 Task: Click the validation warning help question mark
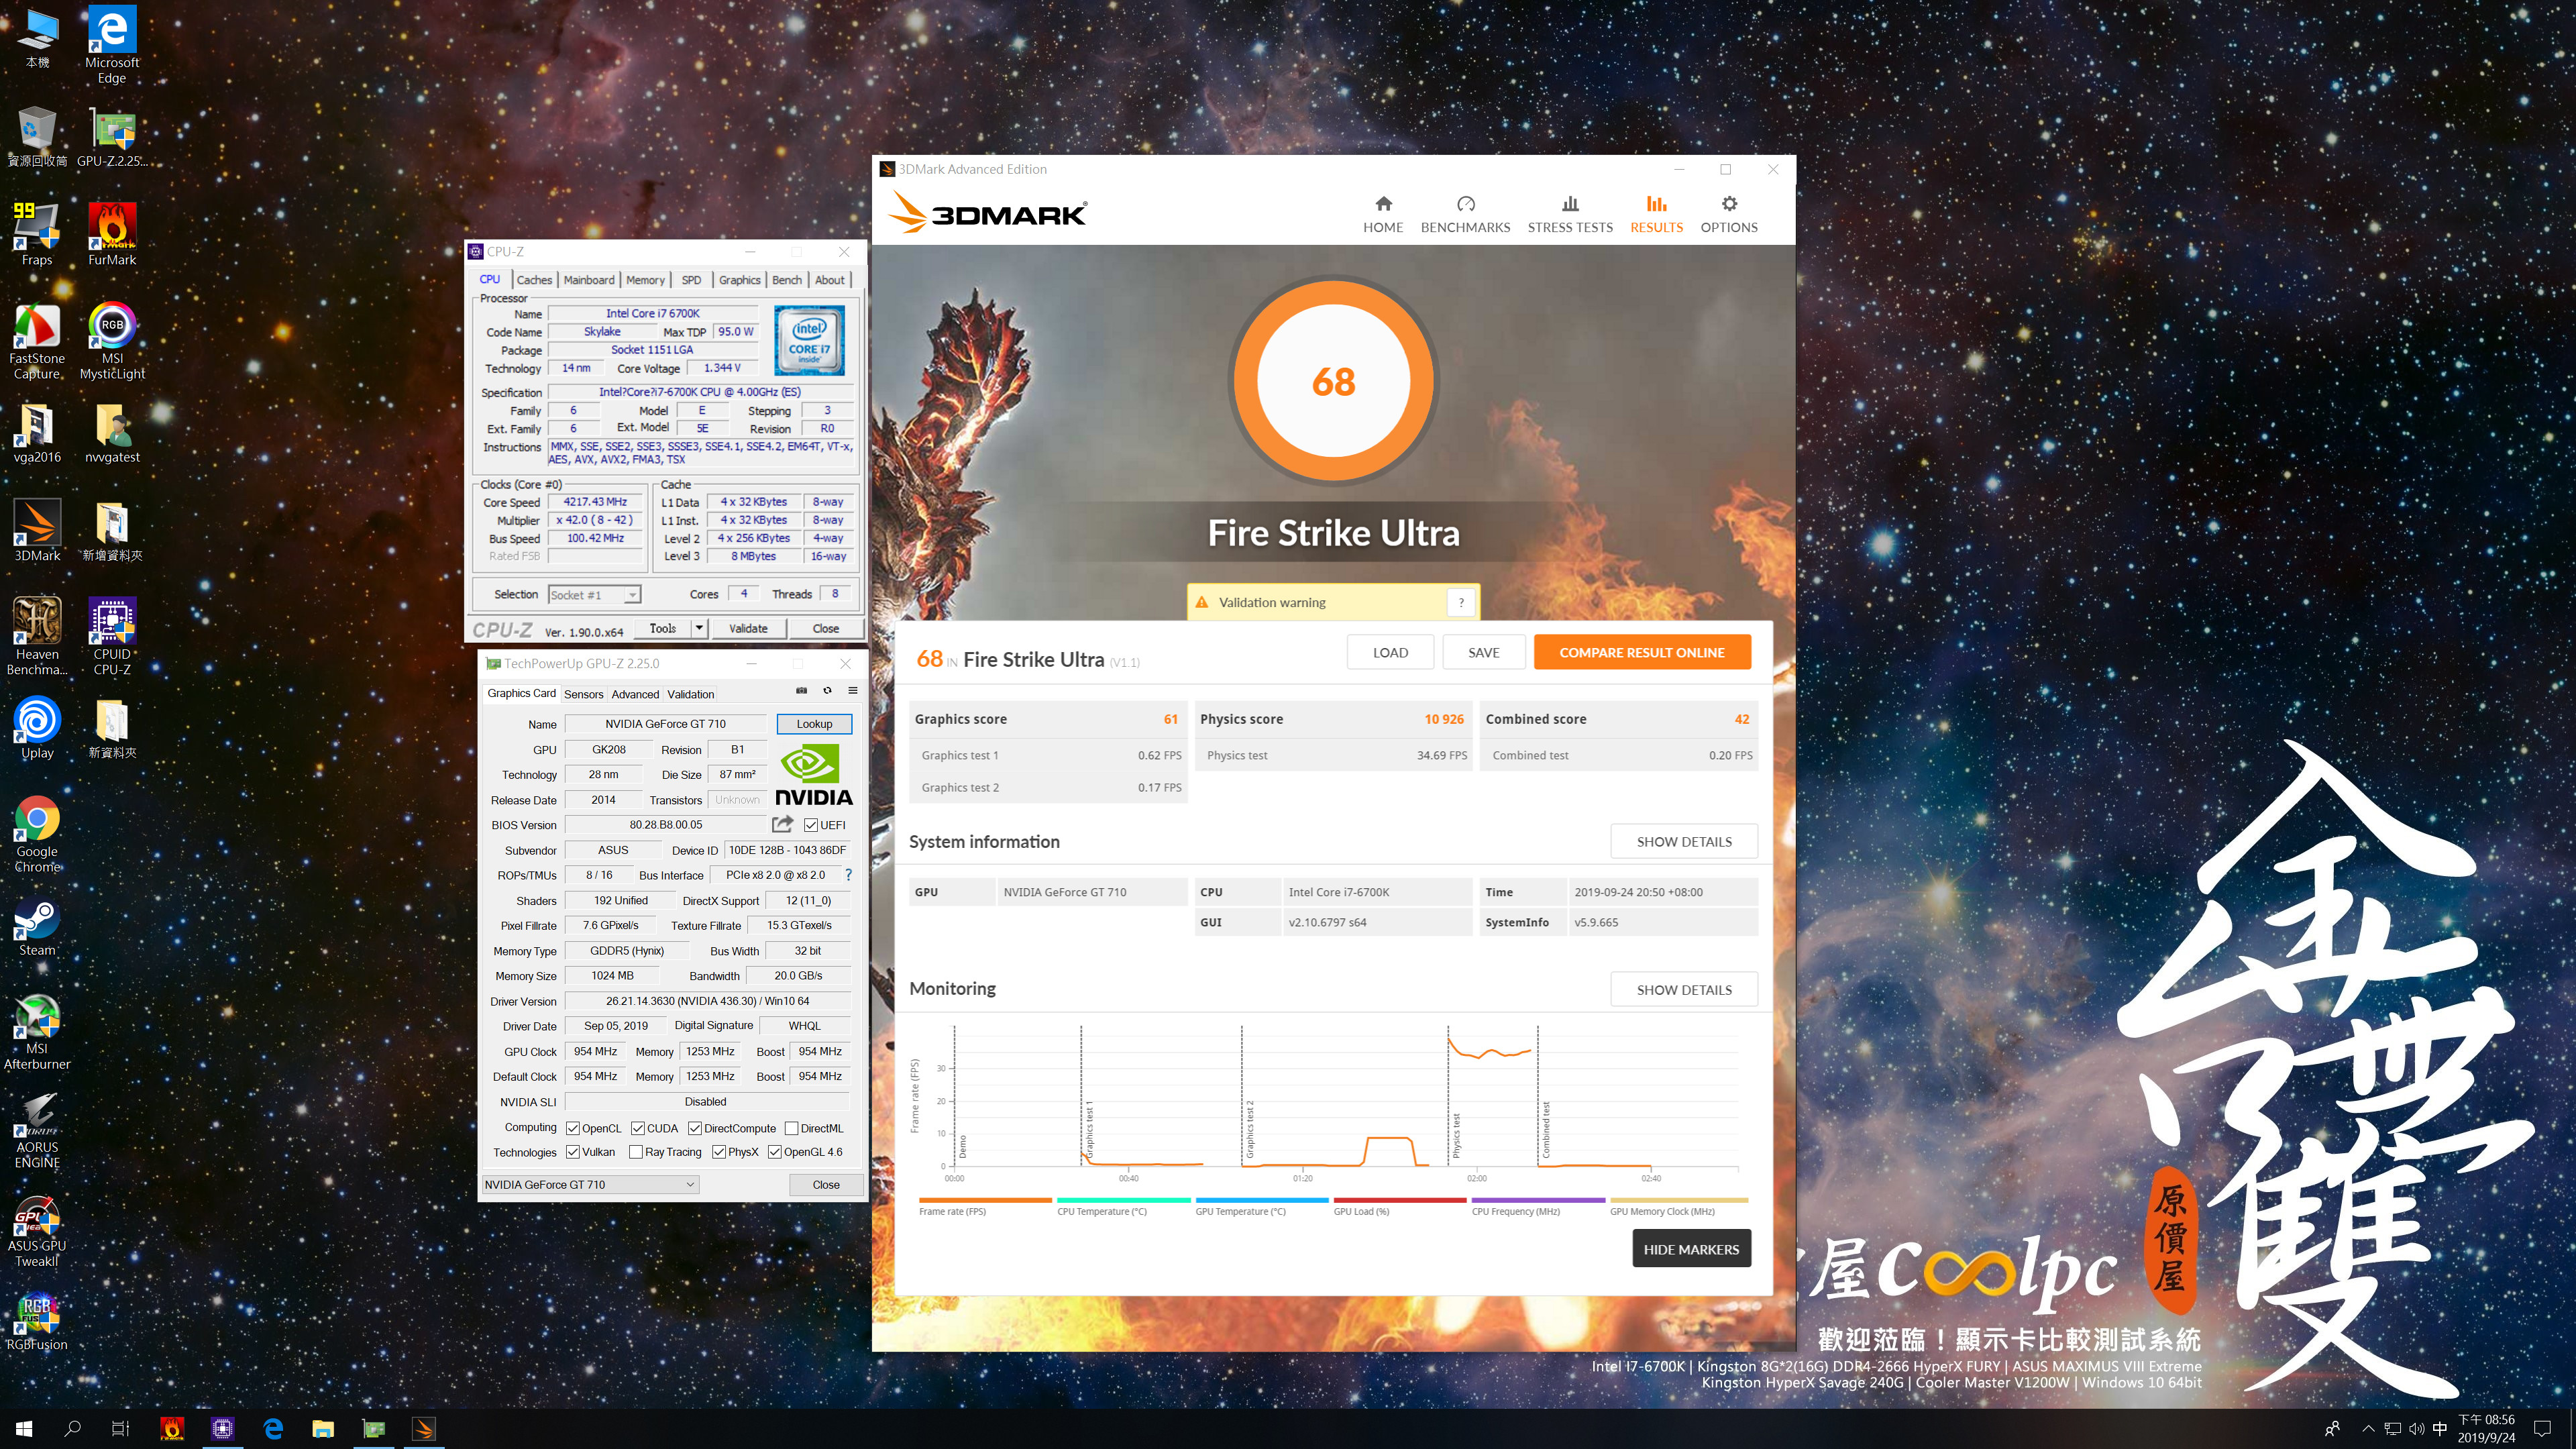tap(1461, 602)
